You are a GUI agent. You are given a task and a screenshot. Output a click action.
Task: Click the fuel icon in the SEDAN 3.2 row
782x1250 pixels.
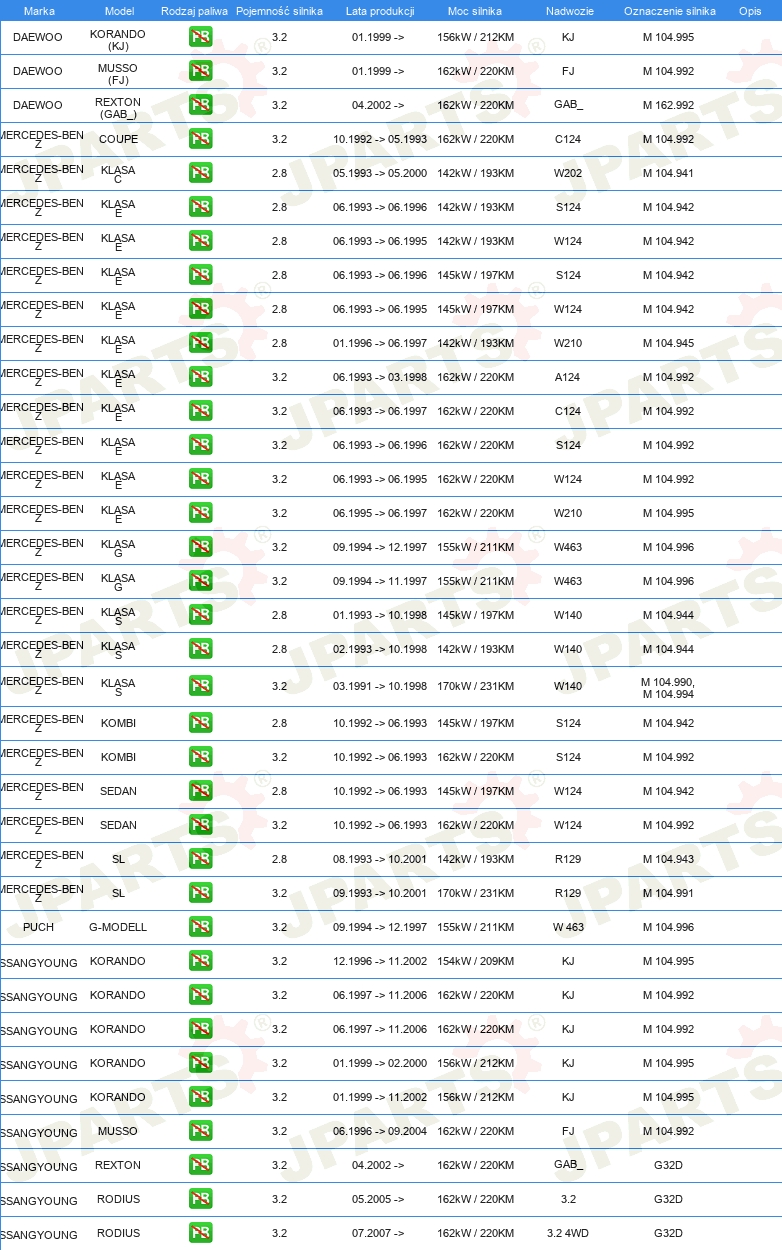click(x=200, y=826)
